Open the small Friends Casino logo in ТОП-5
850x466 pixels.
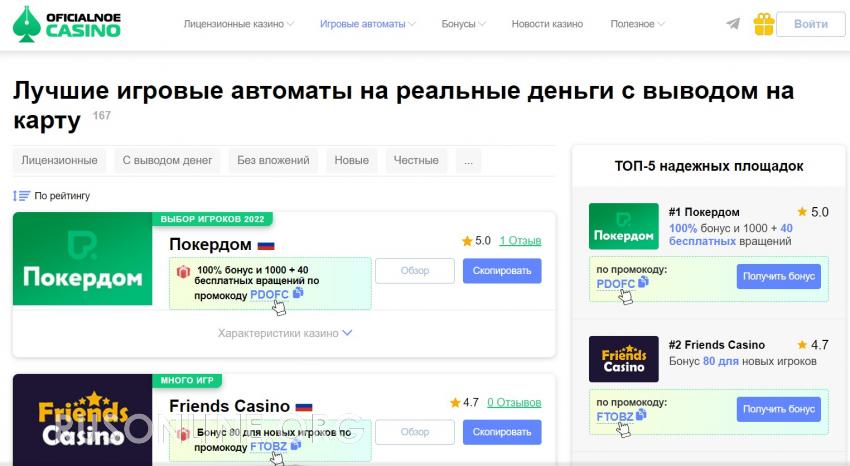pyautogui.click(x=623, y=359)
